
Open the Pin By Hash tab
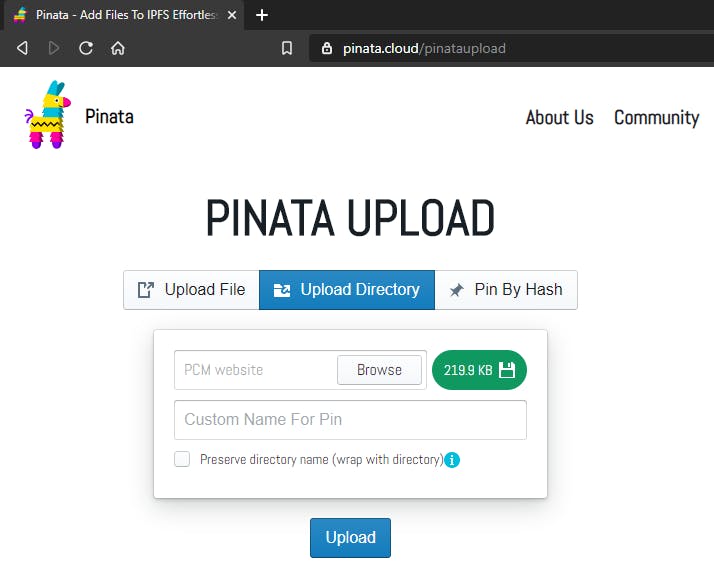click(506, 290)
